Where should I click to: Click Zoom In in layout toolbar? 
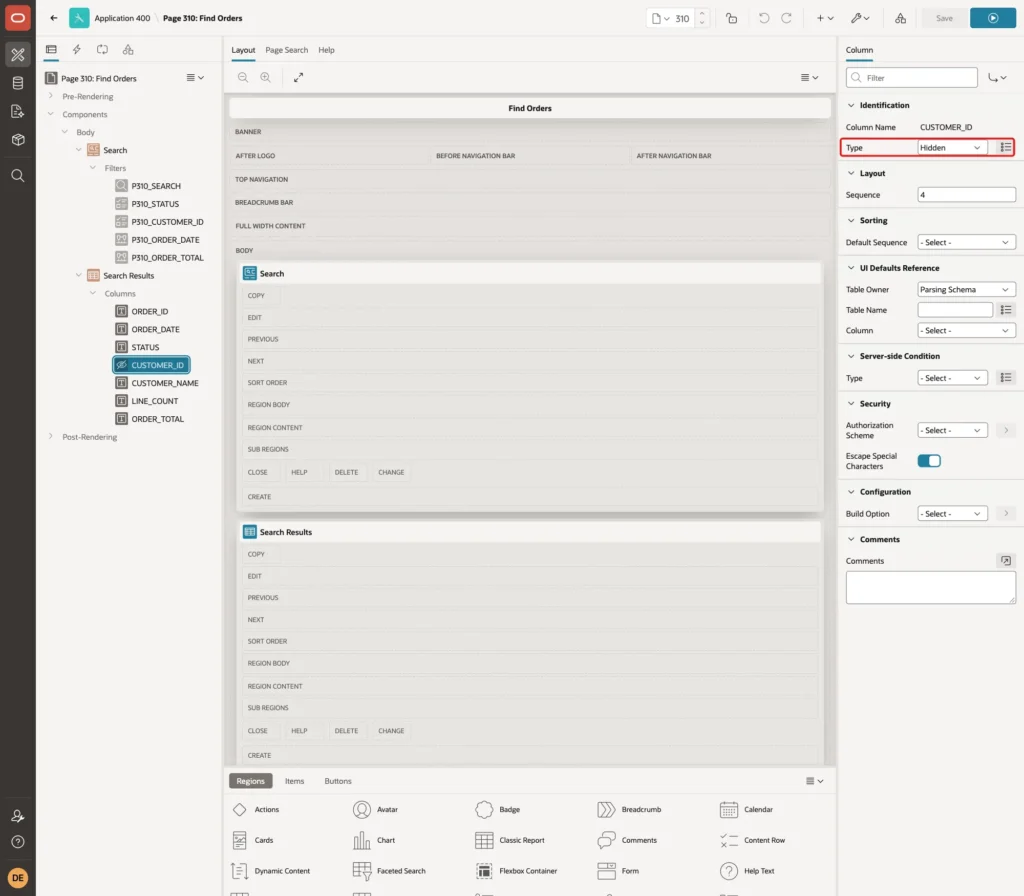click(x=266, y=77)
